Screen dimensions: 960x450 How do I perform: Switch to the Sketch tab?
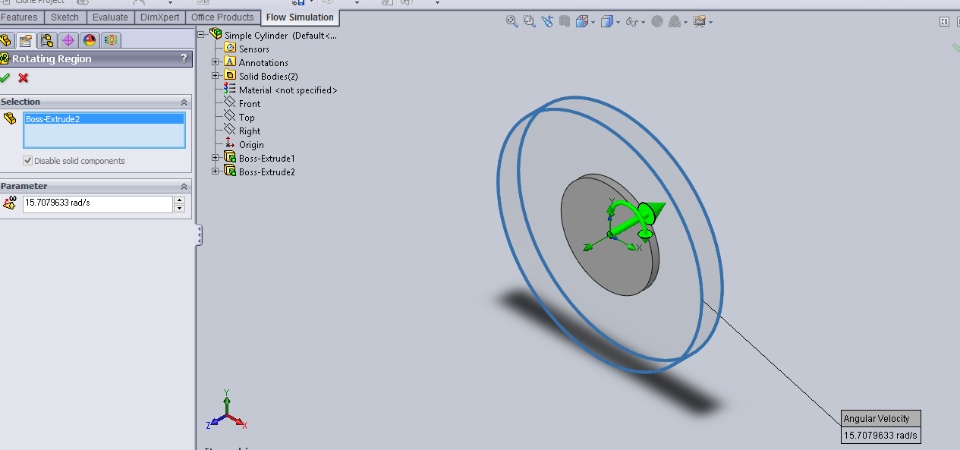point(64,17)
